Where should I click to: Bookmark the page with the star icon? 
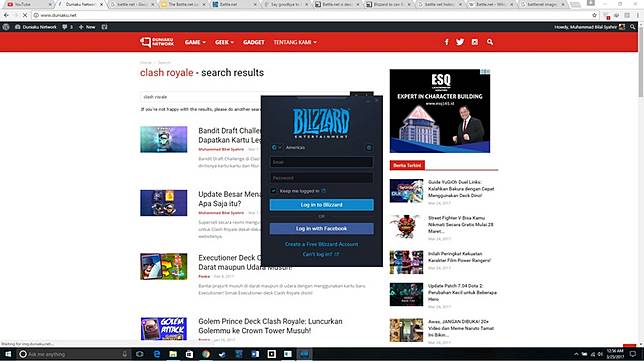click(x=594, y=15)
